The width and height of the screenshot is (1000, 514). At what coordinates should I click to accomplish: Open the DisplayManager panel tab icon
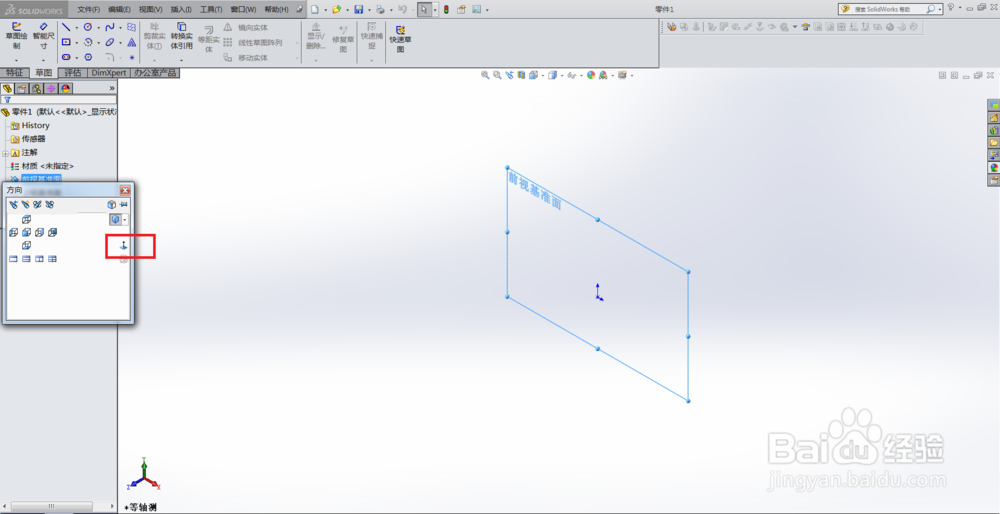point(65,89)
